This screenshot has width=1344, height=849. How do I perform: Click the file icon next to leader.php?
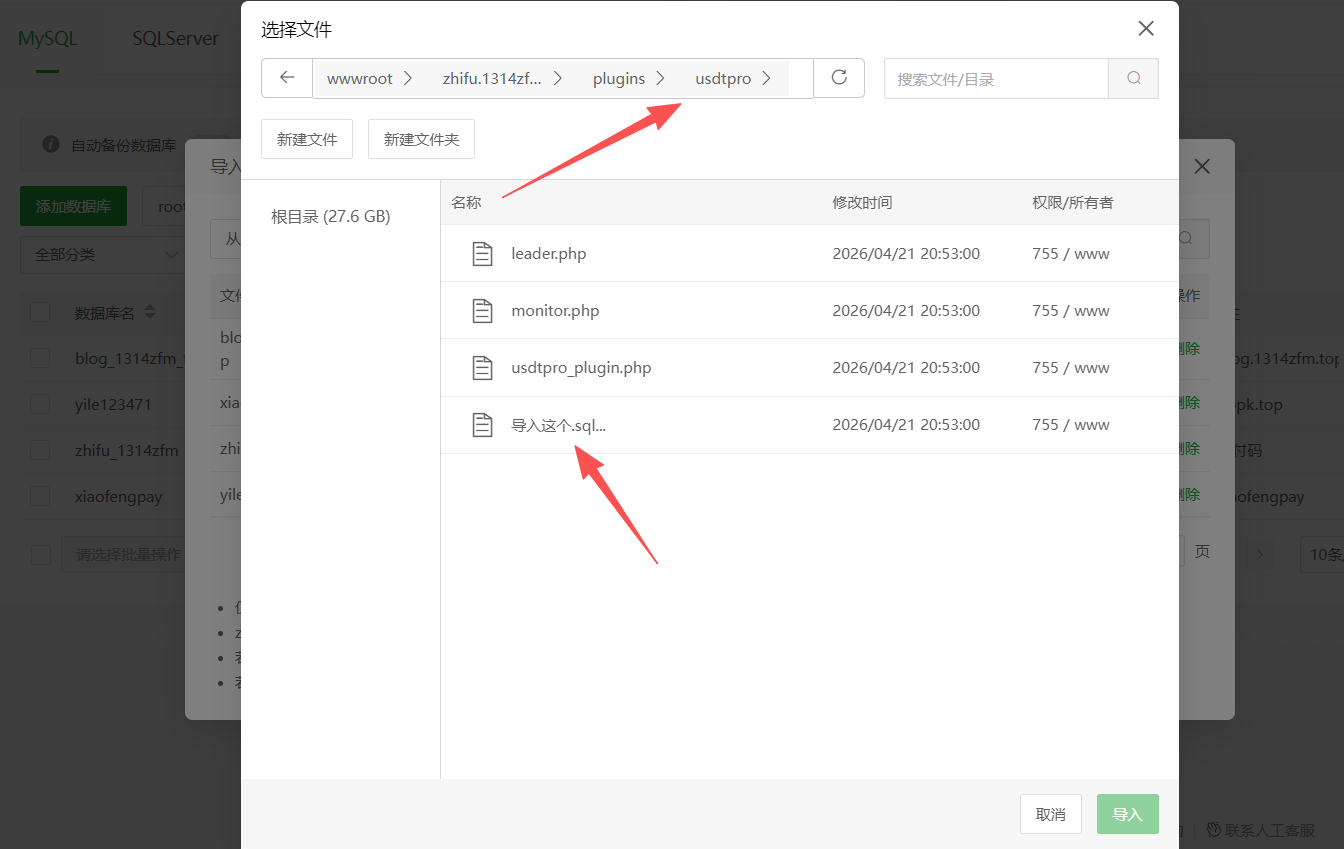pos(483,253)
